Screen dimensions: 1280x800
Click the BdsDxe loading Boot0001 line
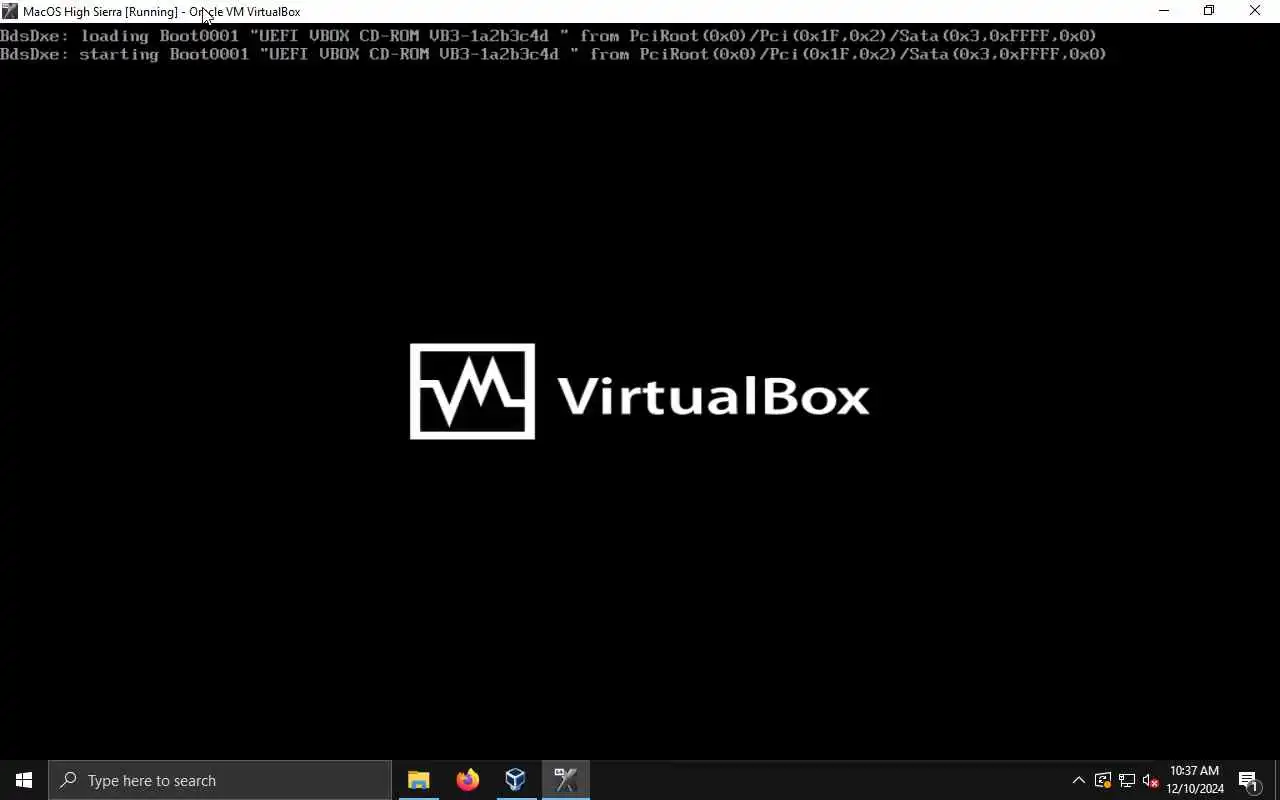point(548,36)
